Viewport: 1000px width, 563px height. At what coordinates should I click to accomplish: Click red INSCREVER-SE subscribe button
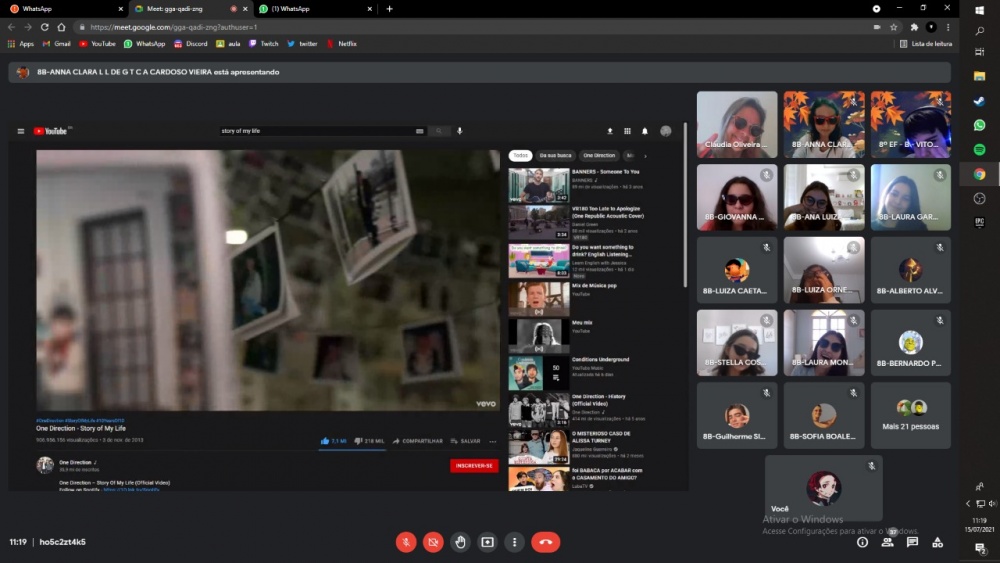[474, 465]
